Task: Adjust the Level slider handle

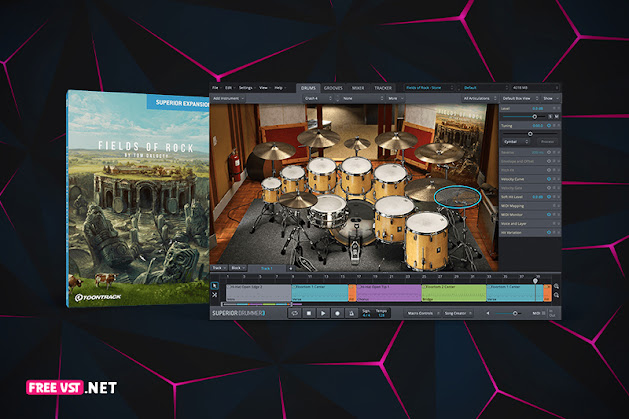Action: (534, 116)
